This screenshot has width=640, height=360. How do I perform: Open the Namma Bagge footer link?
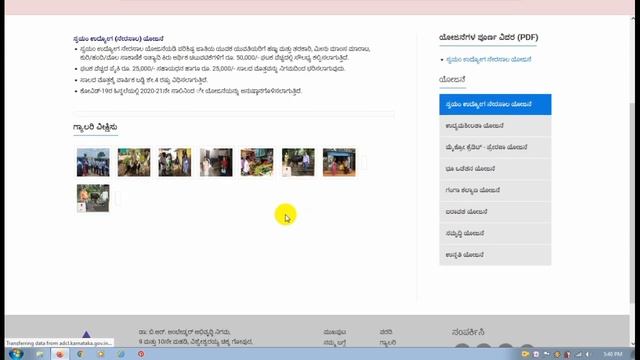point(335,343)
